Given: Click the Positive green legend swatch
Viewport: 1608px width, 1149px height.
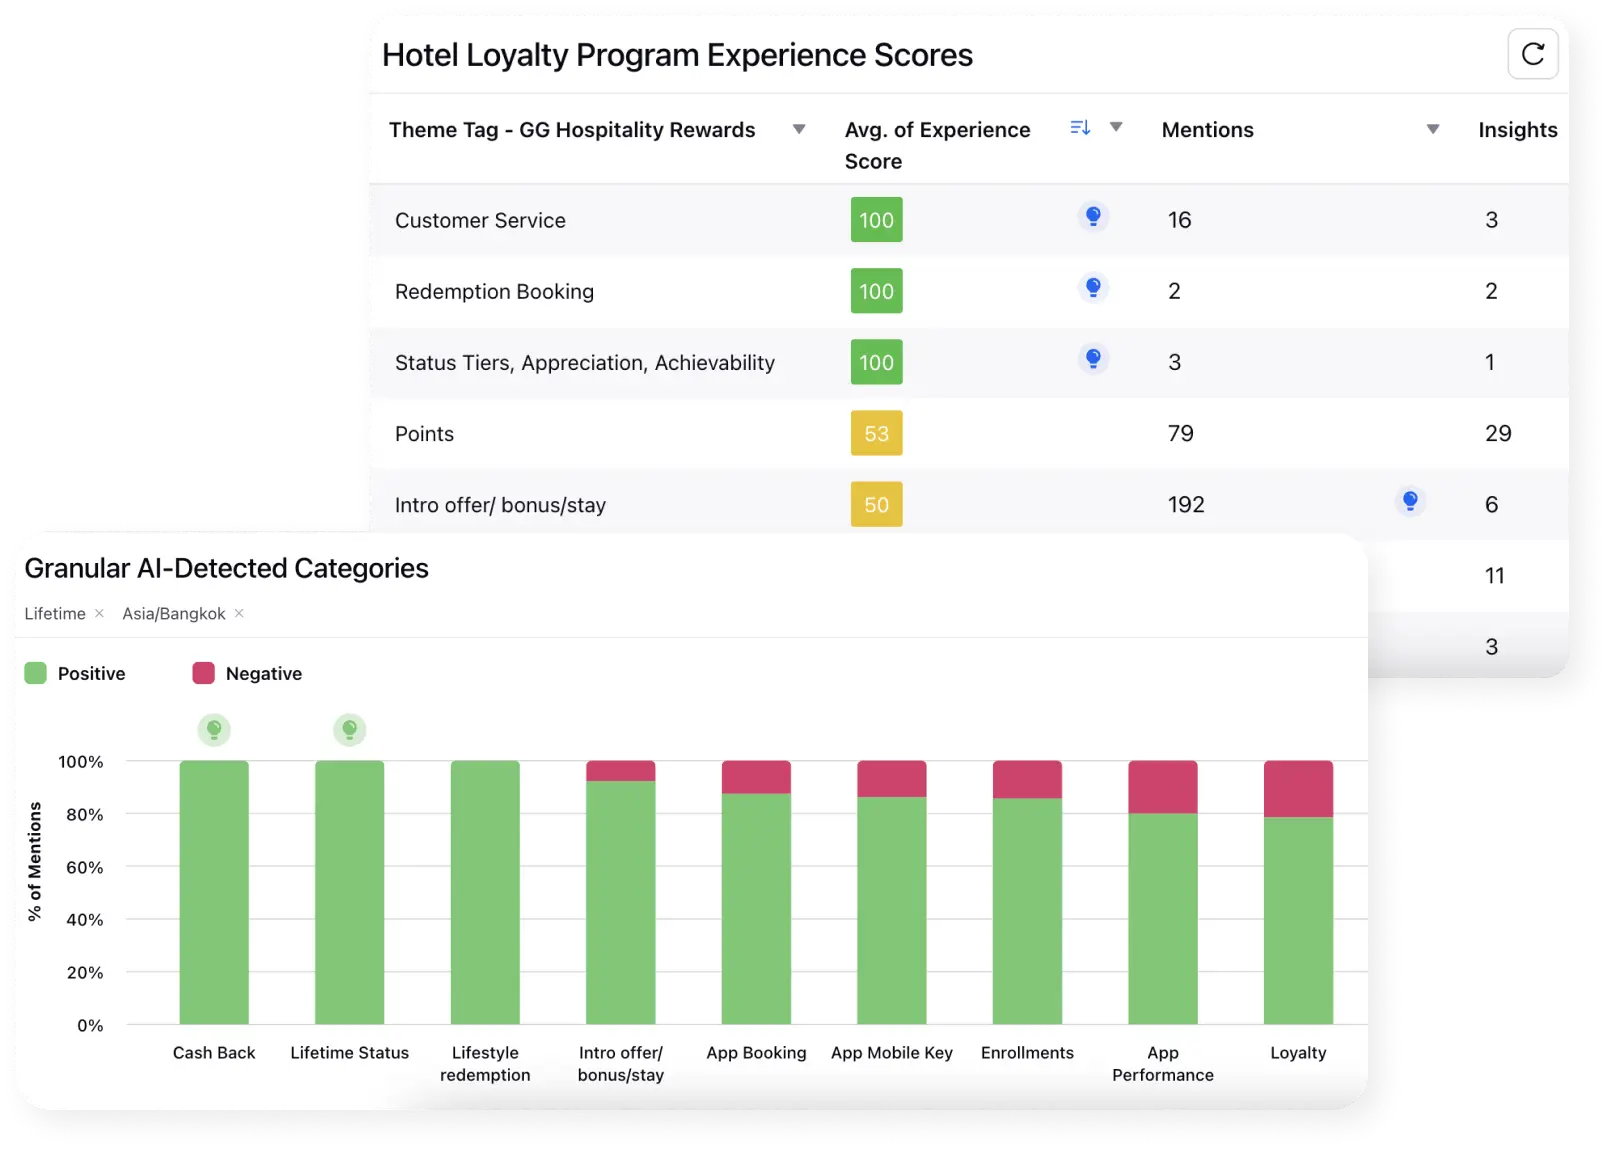Looking at the screenshot, I should pyautogui.click(x=35, y=673).
